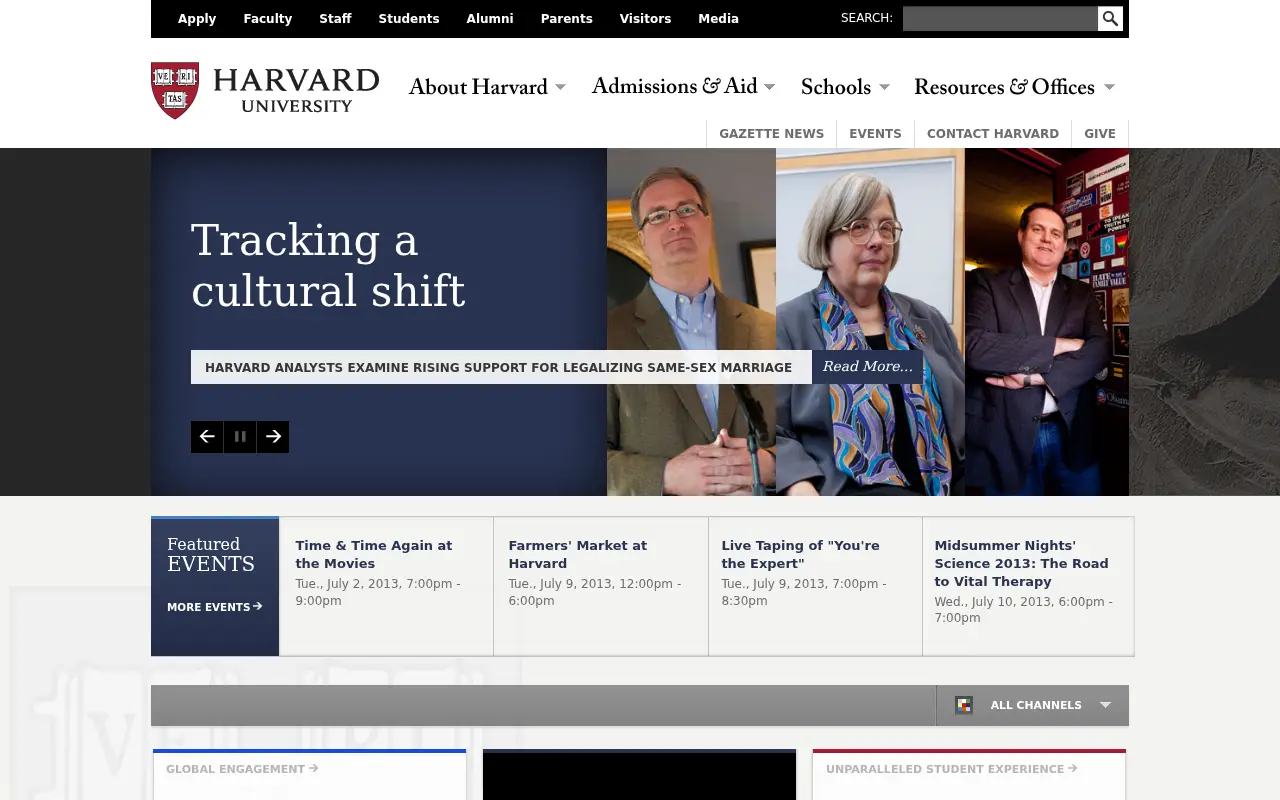Click the search magnifier icon
The image size is (1280, 800).
pos(1110,19)
